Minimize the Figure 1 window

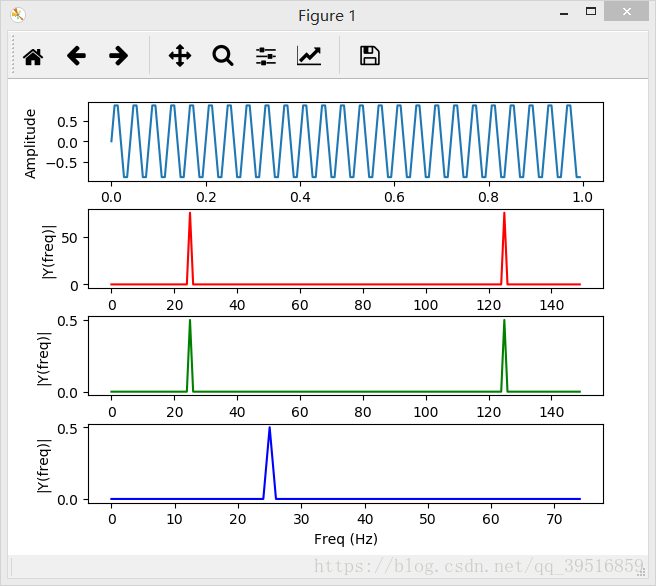(x=564, y=14)
